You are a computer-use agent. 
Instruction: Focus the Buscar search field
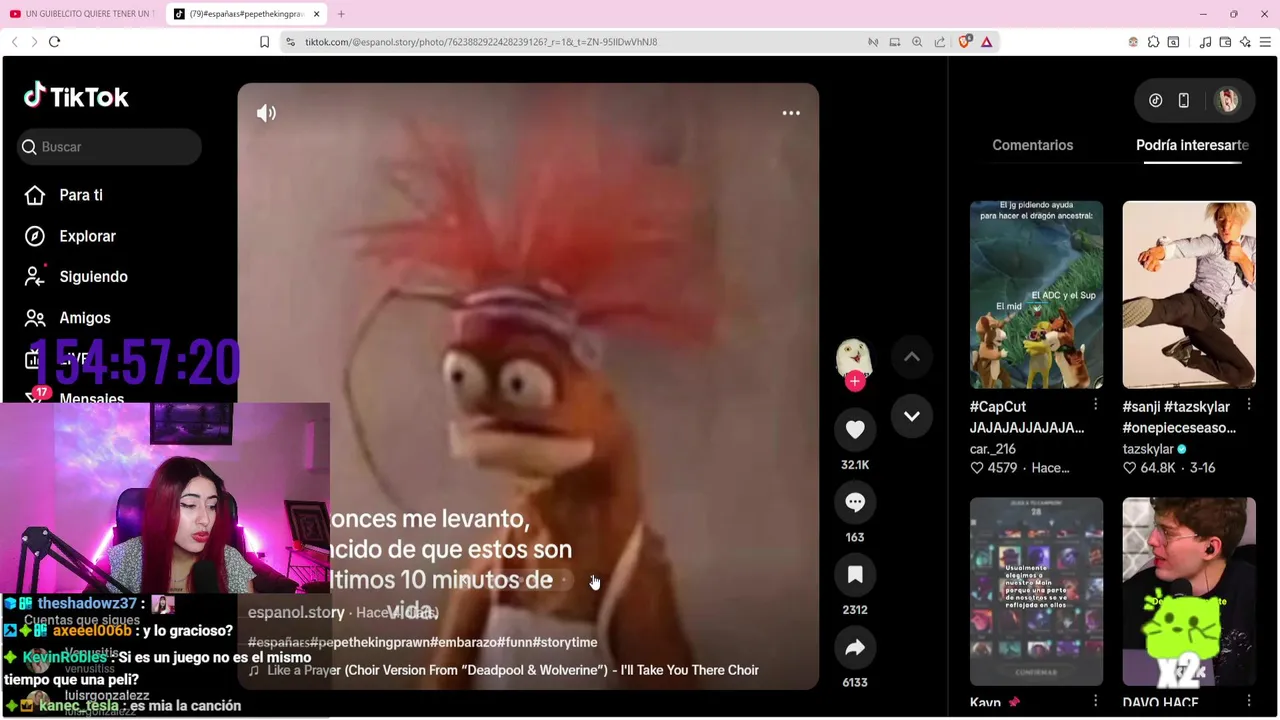coord(109,147)
